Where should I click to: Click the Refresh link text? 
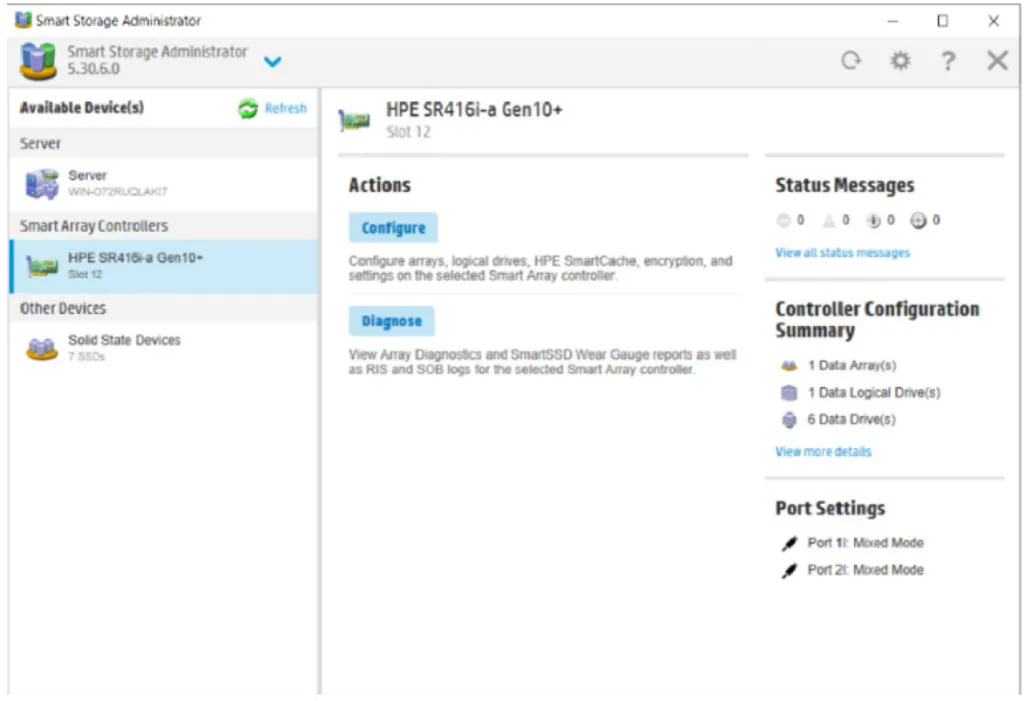[x=285, y=108]
